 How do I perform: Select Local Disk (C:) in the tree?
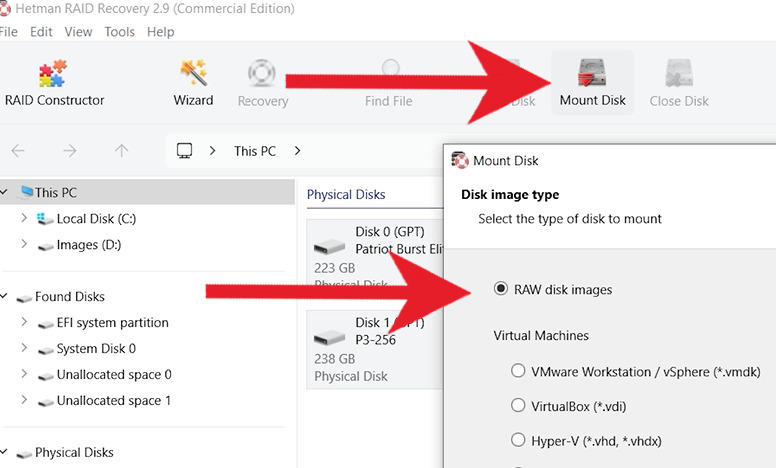[96, 218]
